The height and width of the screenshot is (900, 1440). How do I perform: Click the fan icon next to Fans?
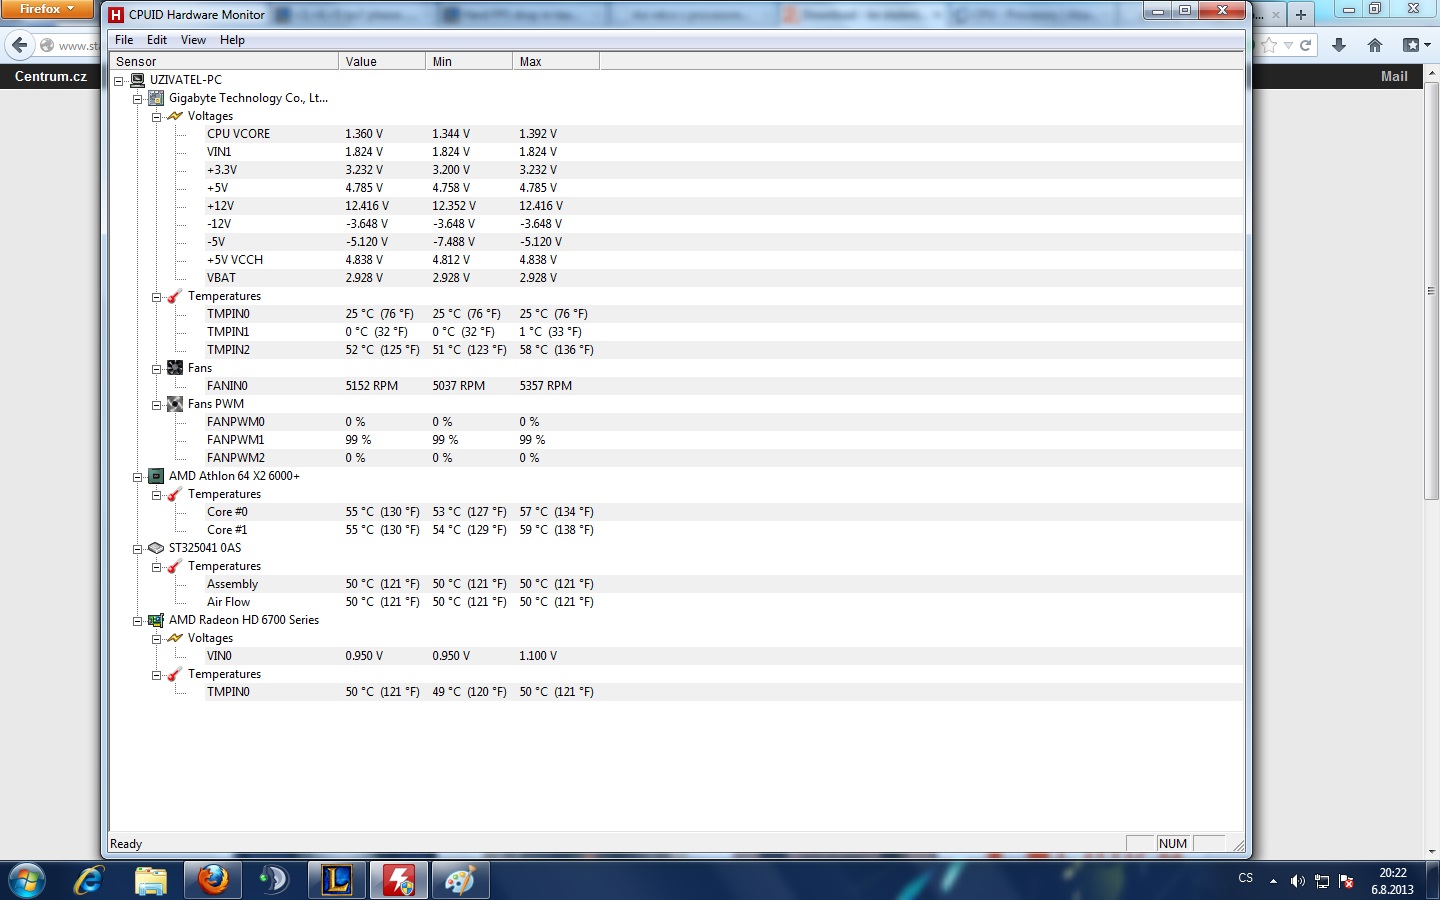(x=175, y=368)
